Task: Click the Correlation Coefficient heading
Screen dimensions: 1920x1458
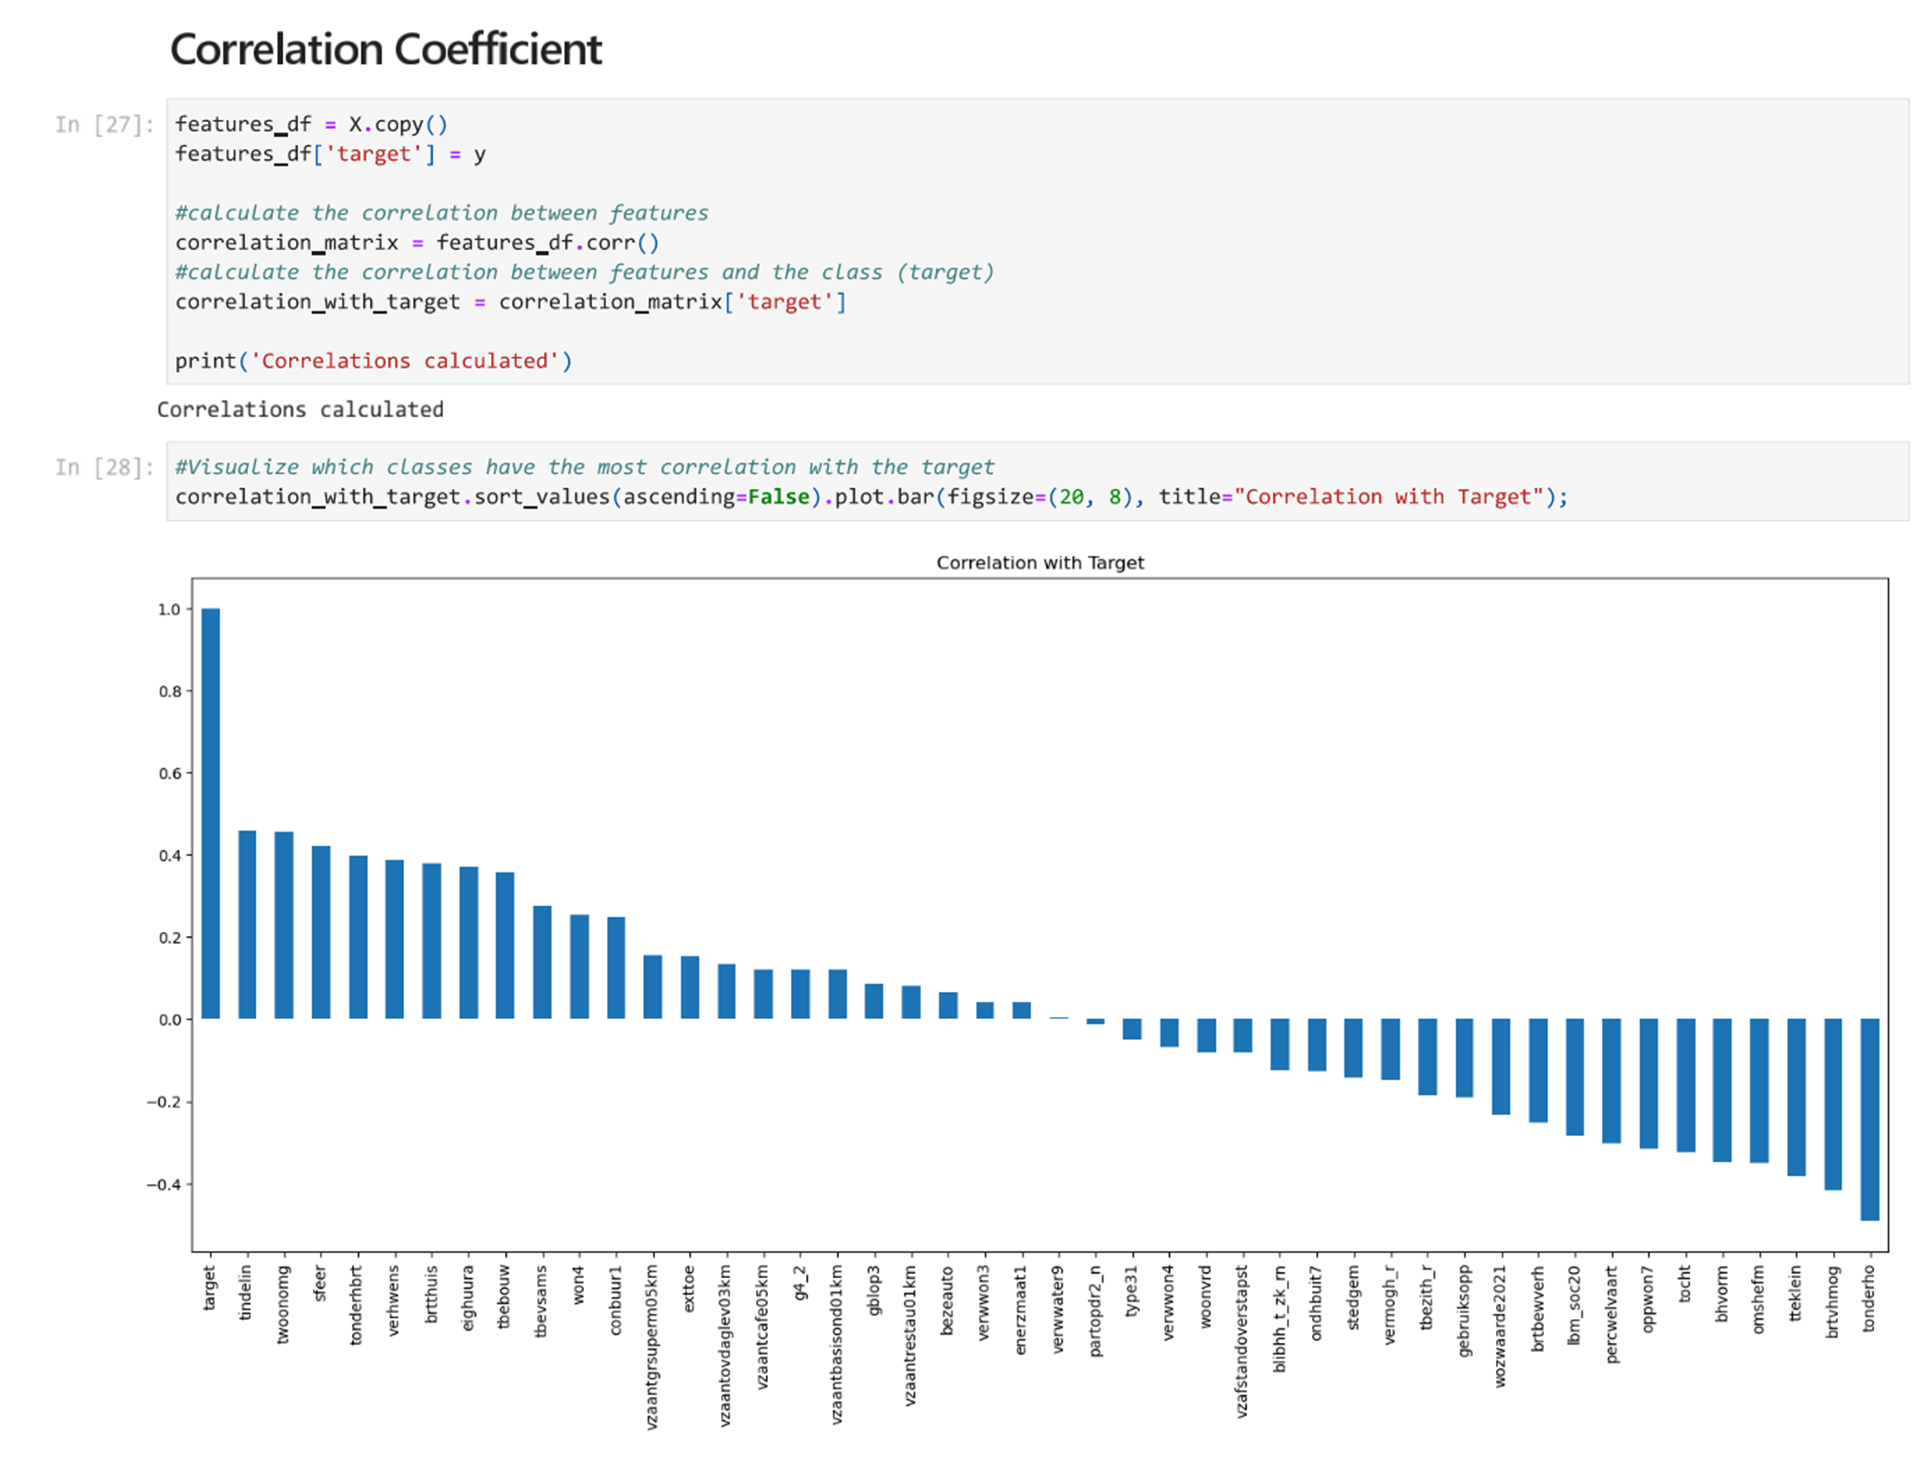Action: click(x=385, y=49)
